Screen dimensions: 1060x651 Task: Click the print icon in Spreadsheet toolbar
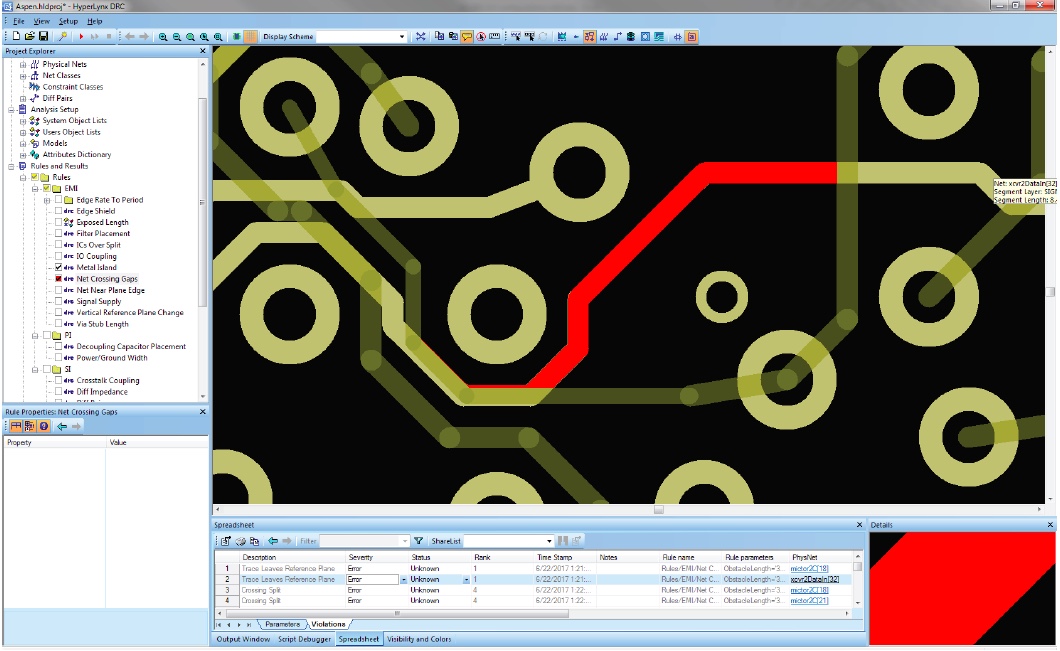(240, 541)
